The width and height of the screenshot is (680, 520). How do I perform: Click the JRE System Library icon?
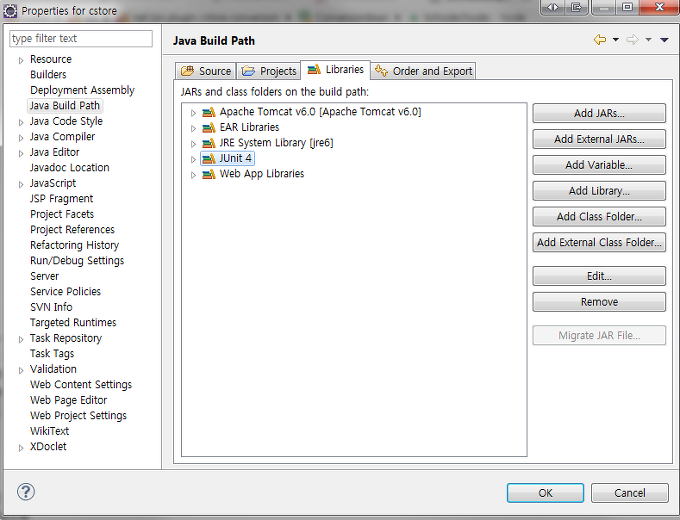tap(209, 143)
